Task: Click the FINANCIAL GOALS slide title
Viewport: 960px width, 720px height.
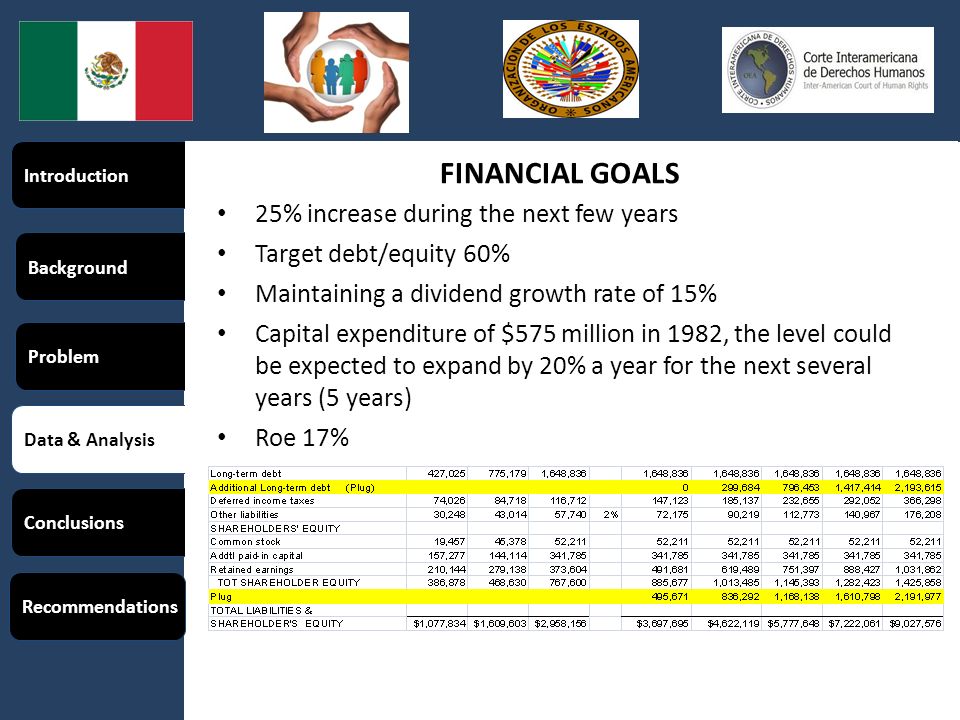Action: click(x=560, y=173)
